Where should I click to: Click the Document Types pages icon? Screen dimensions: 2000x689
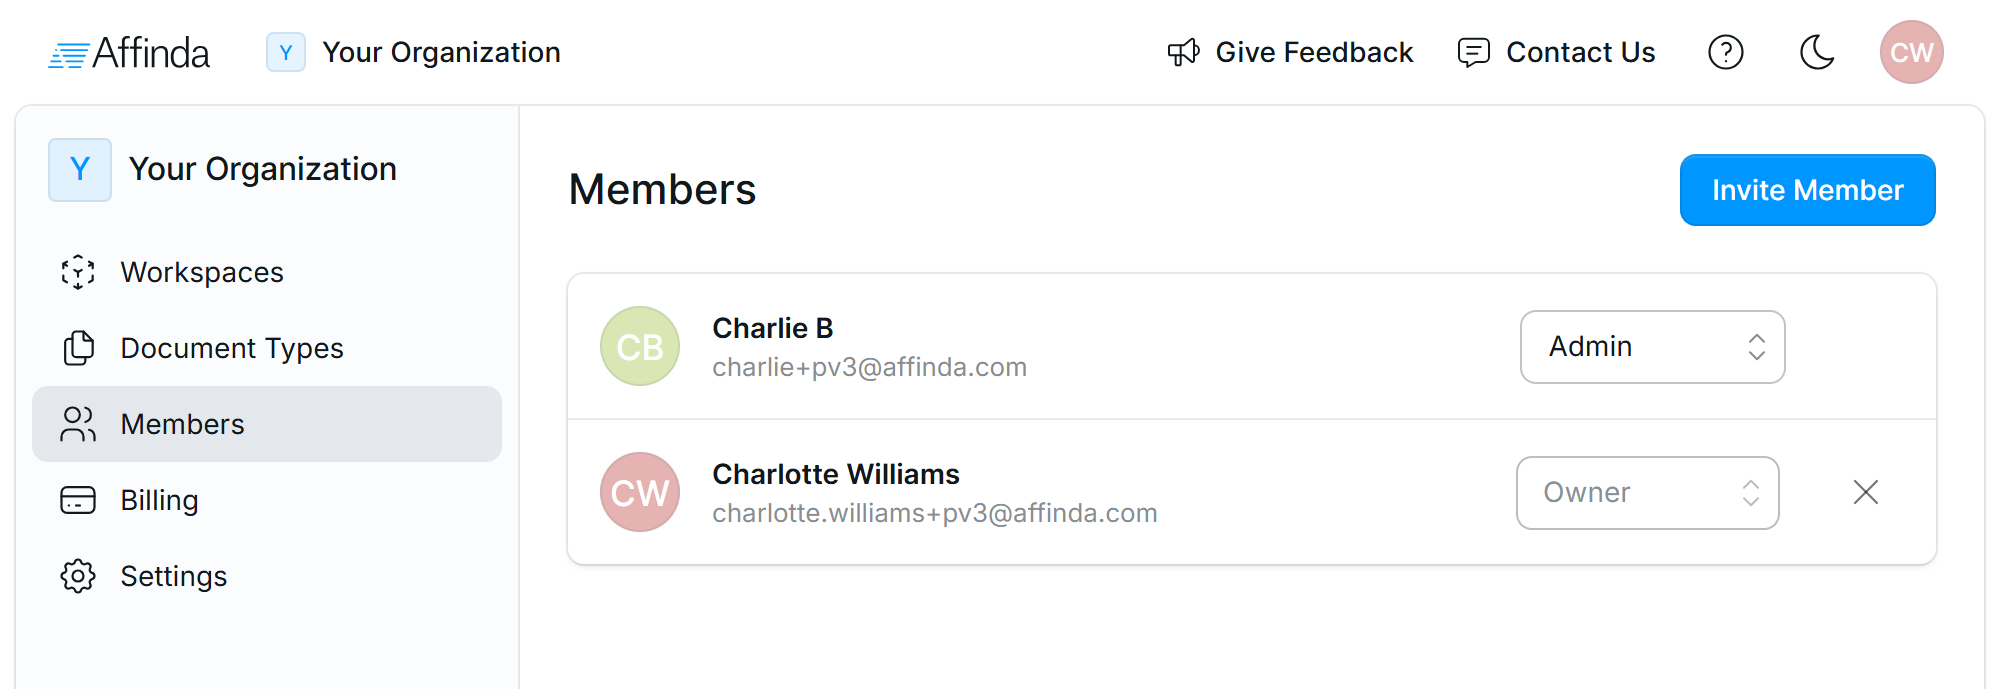pyautogui.click(x=77, y=348)
